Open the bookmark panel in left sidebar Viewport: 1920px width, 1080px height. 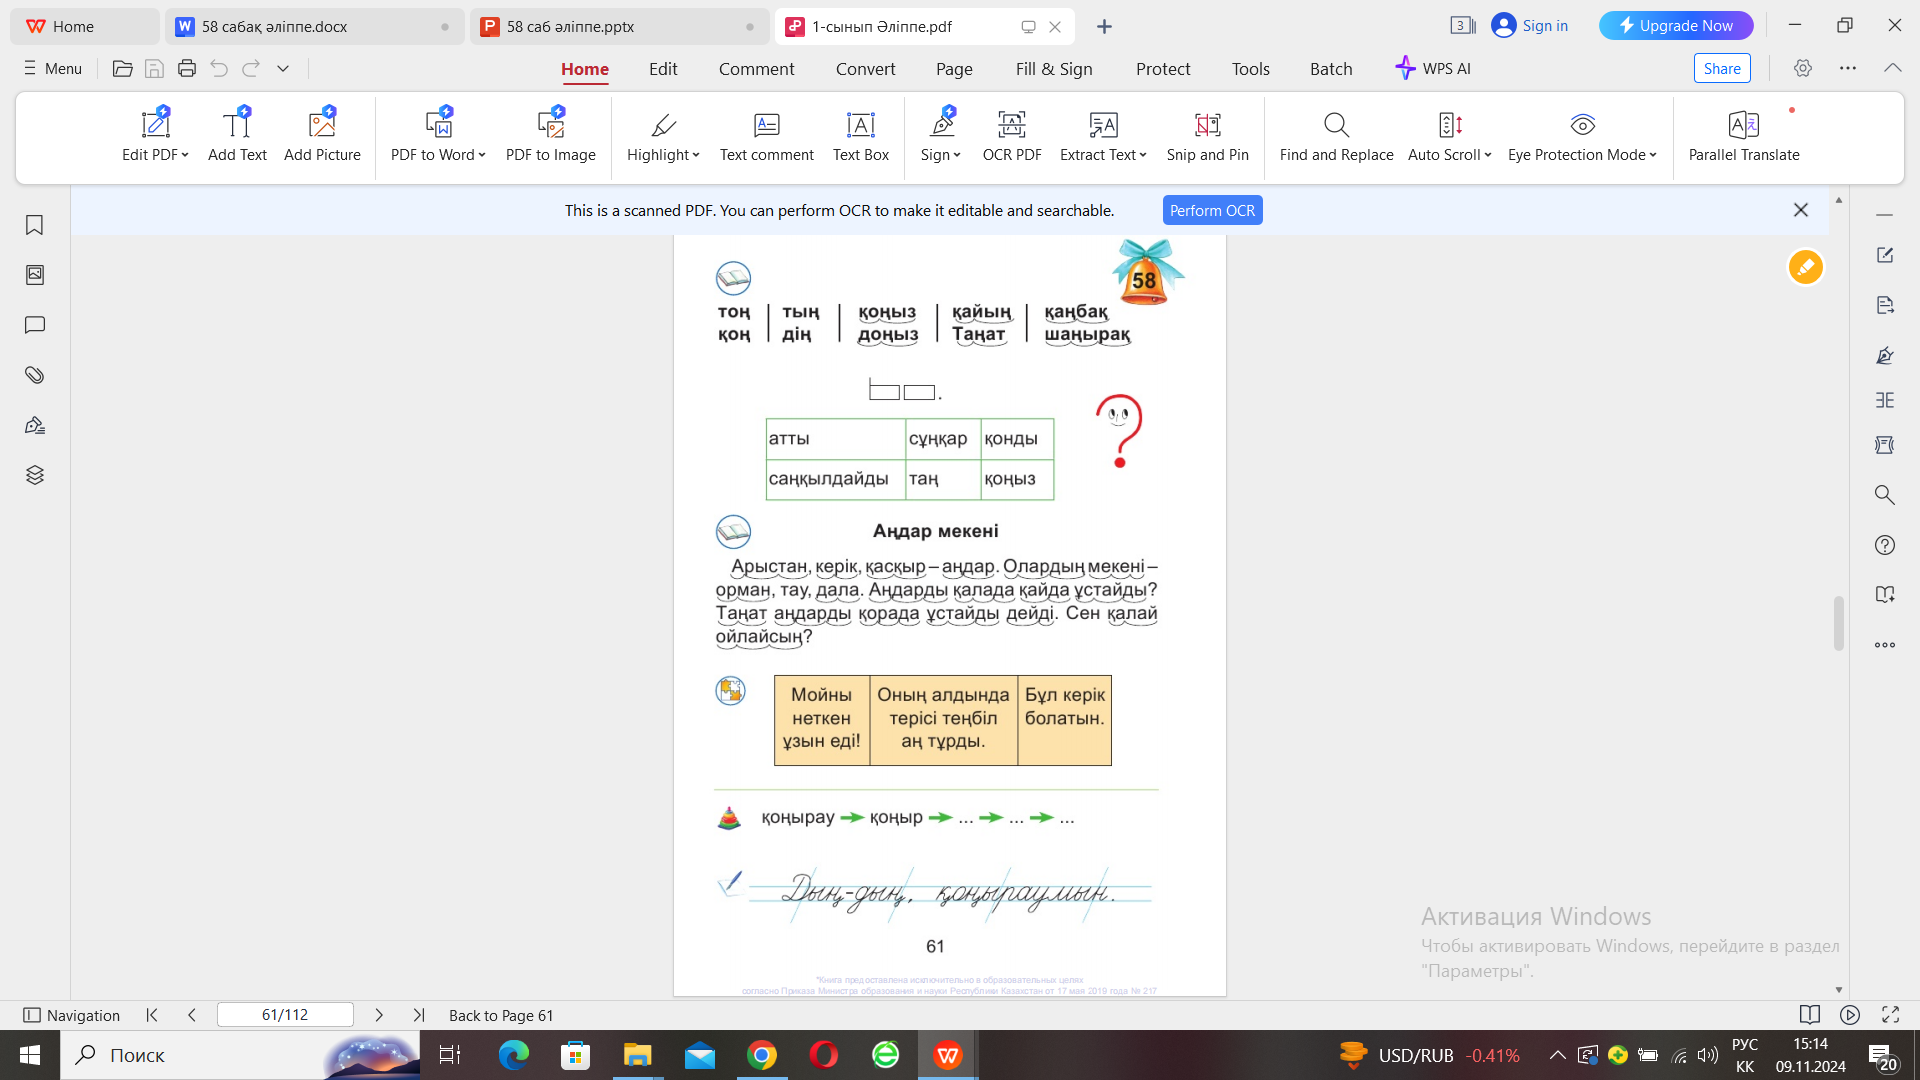34,225
